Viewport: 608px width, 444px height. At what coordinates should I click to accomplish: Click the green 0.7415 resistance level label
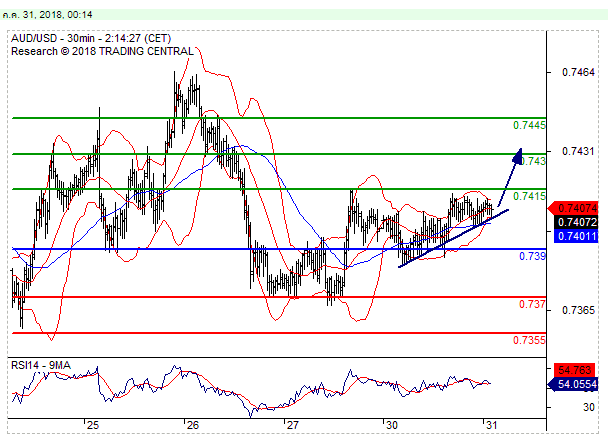(x=529, y=196)
